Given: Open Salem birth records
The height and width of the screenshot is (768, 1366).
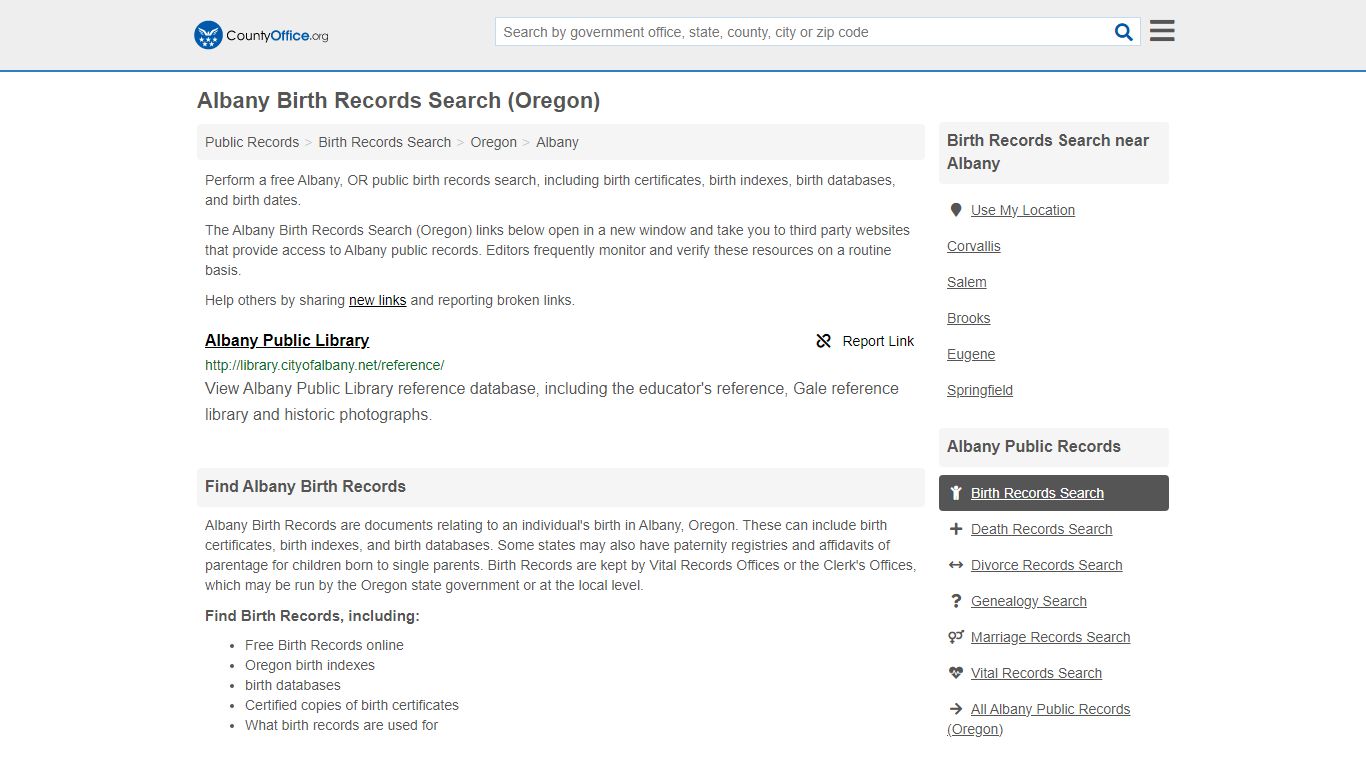Looking at the screenshot, I should click(x=967, y=282).
